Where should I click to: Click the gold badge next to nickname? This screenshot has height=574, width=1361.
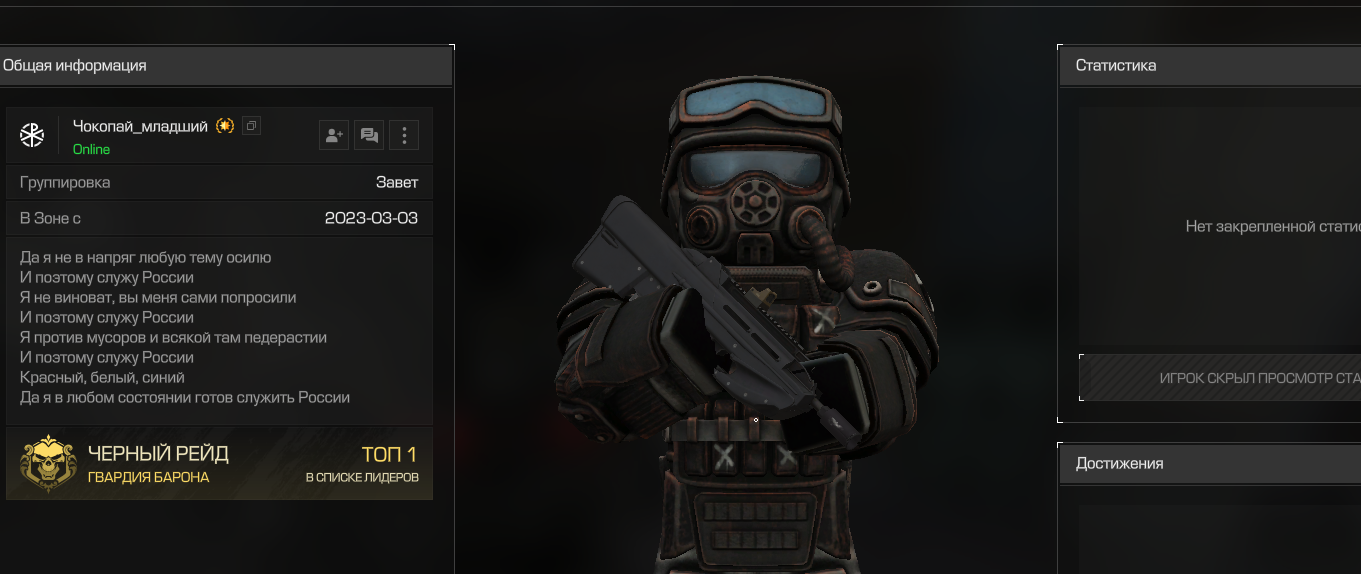pos(225,126)
